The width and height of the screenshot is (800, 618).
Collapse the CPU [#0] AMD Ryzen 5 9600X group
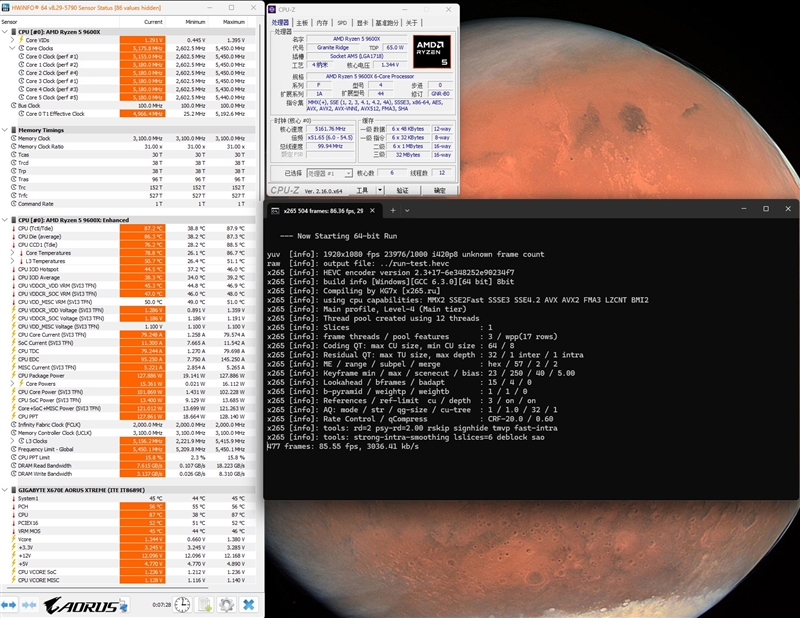pyautogui.click(x=6, y=31)
